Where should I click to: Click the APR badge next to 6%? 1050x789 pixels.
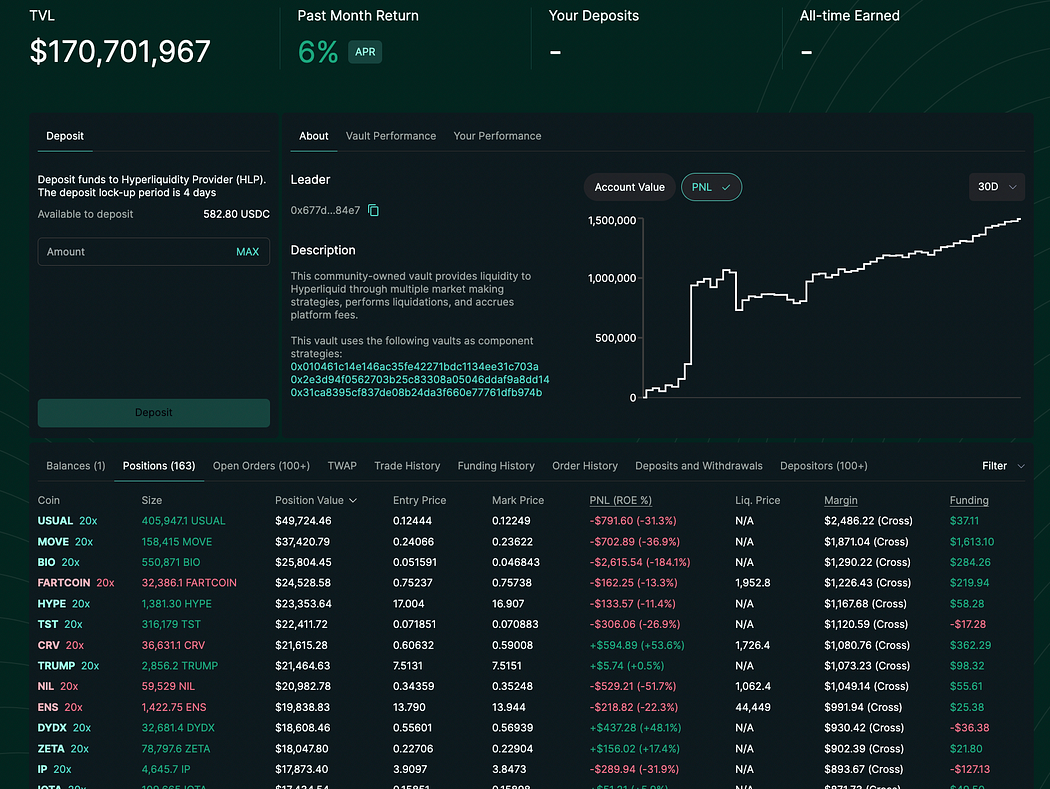pos(365,52)
